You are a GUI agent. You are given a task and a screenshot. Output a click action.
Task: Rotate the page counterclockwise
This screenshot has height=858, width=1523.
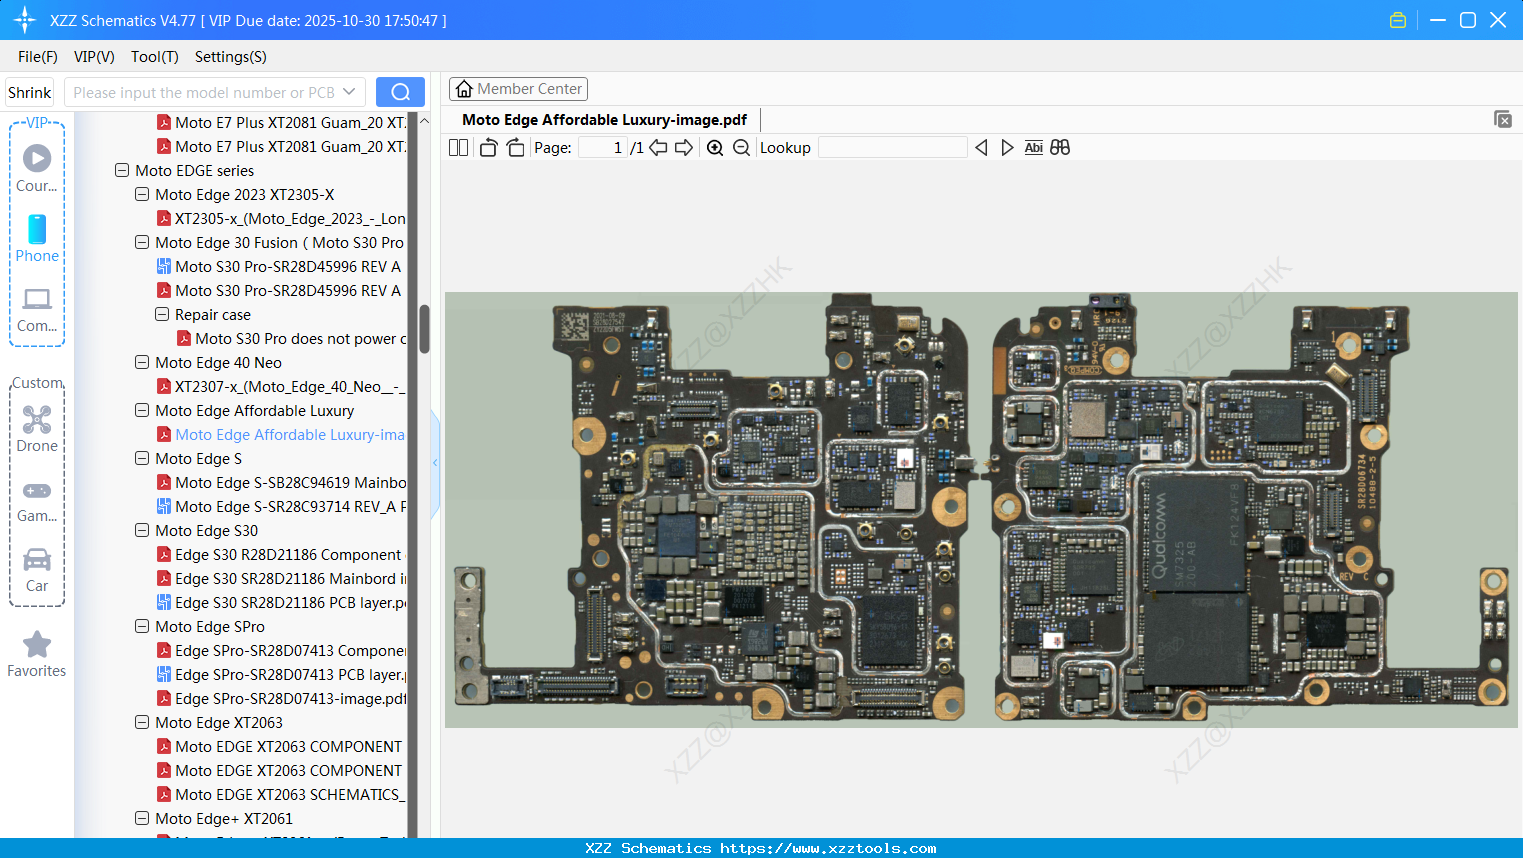point(488,148)
